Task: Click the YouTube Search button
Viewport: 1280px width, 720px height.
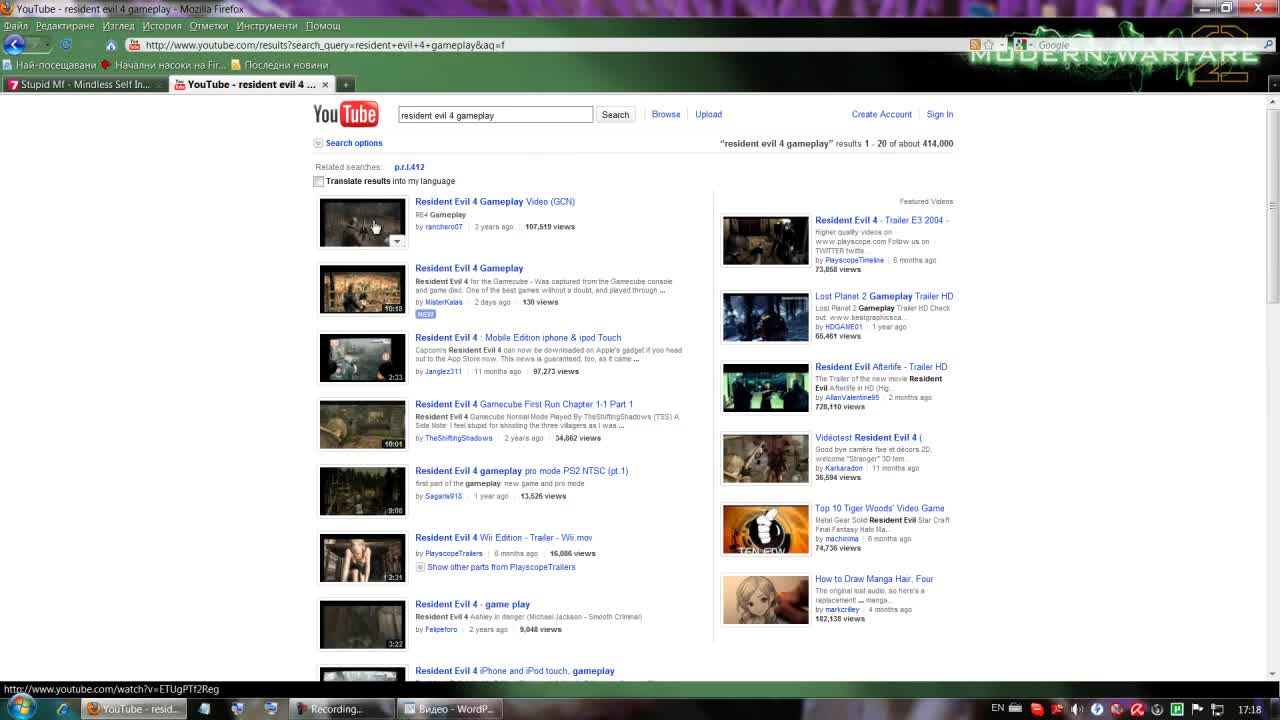Action: (615, 115)
